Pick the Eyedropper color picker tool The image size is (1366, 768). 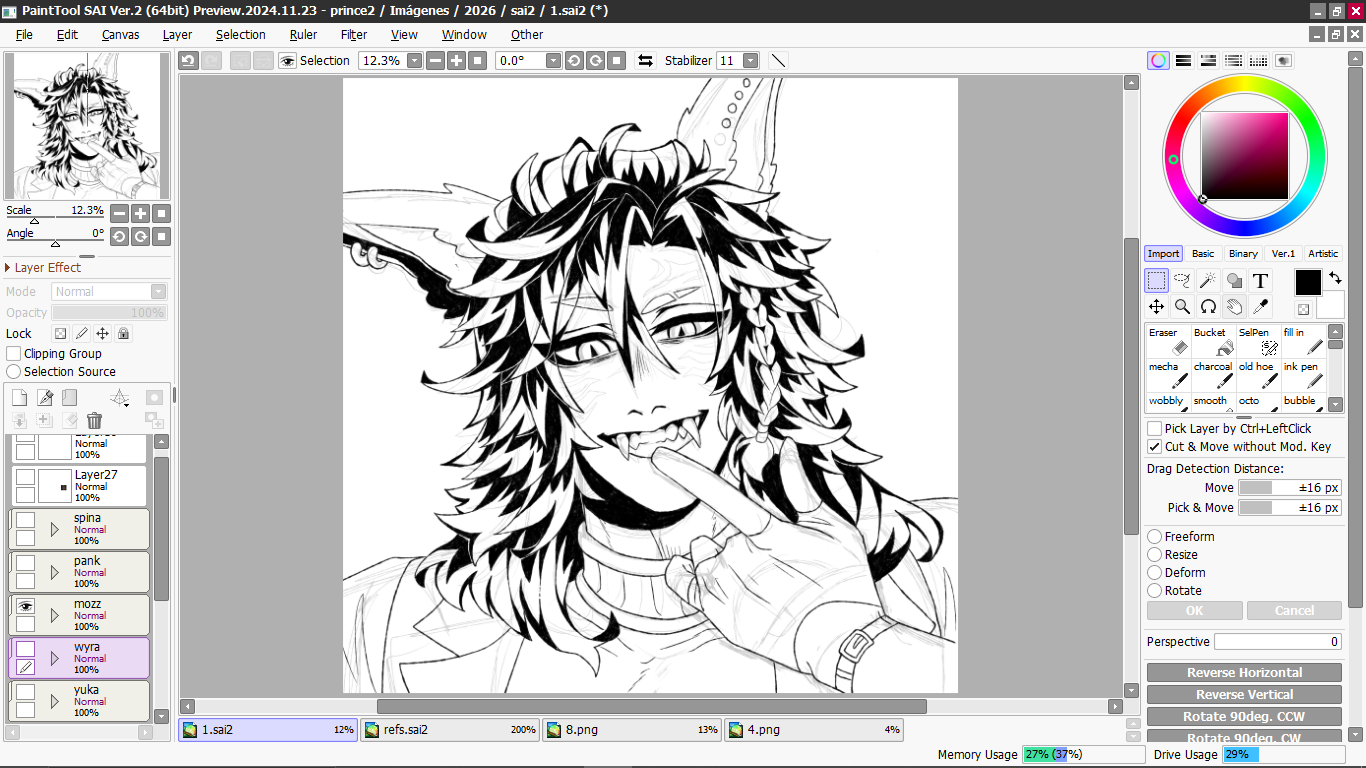(1260, 307)
